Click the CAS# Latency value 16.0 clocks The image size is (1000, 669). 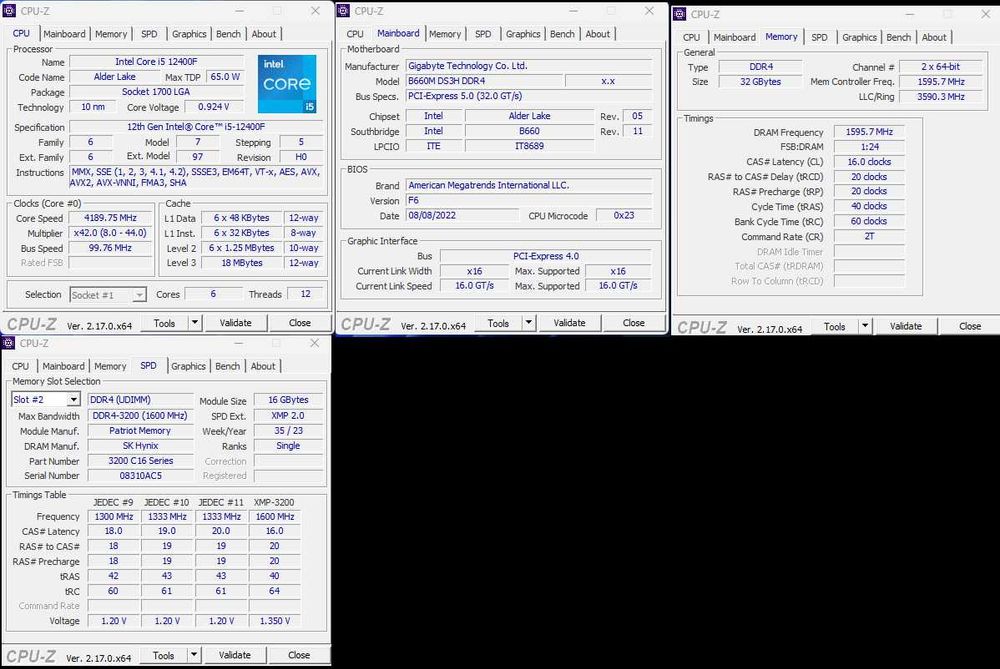point(869,162)
